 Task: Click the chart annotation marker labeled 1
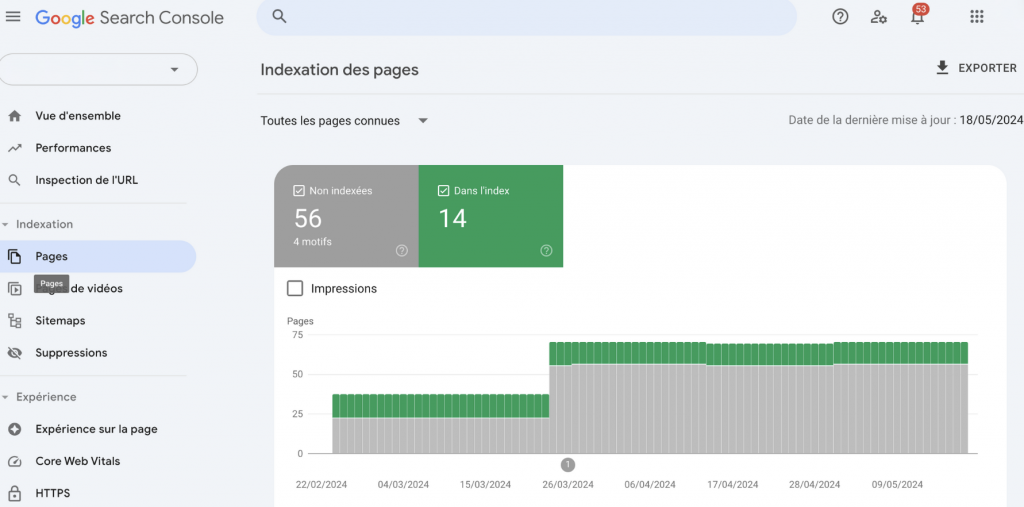tap(567, 464)
